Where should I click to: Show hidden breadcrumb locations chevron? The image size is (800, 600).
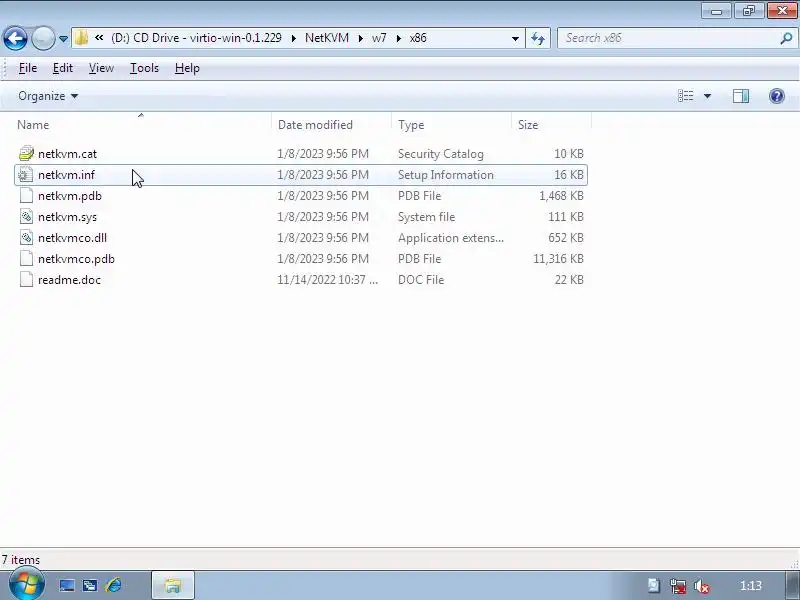tap(99, 38)
